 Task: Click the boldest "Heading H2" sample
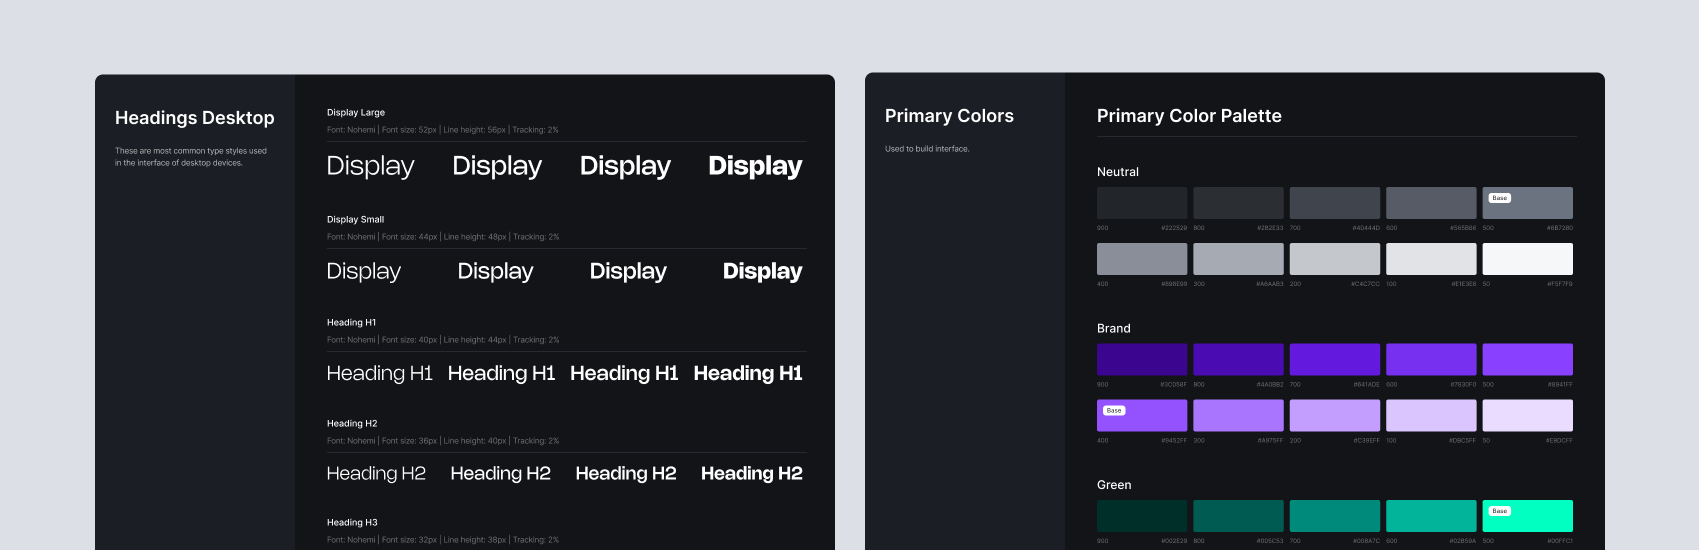[752, 474]
